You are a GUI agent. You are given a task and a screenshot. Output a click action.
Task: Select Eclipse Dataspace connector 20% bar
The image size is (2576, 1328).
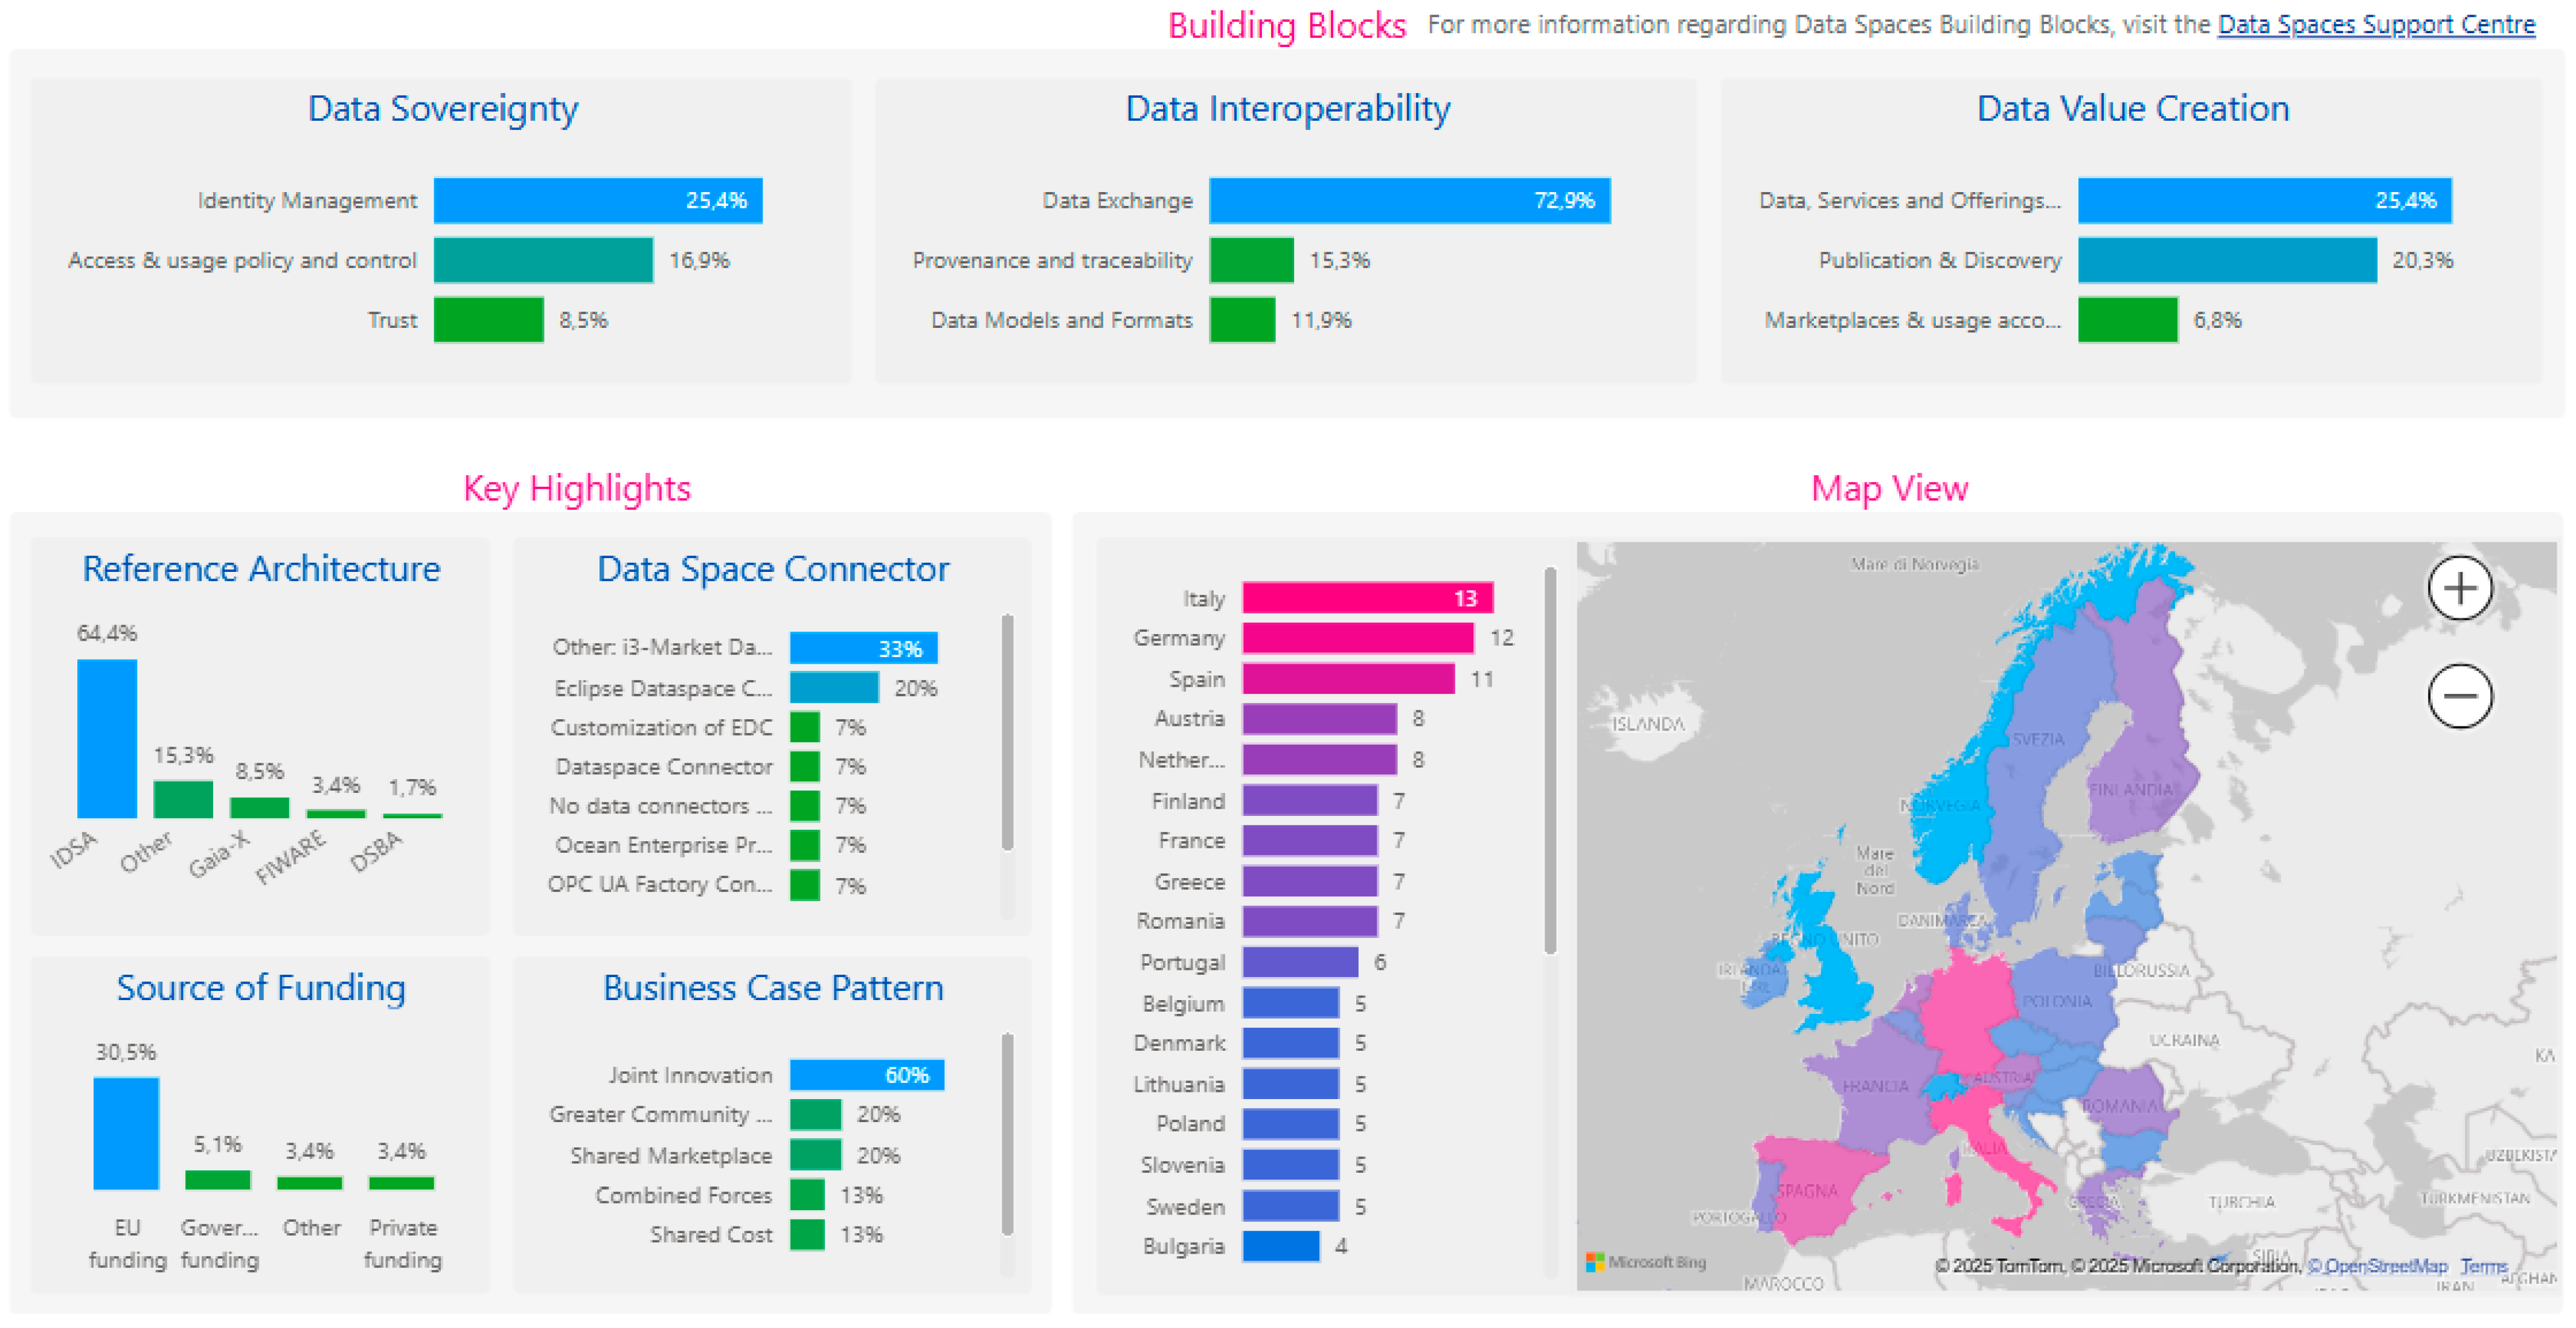[834, 688]
